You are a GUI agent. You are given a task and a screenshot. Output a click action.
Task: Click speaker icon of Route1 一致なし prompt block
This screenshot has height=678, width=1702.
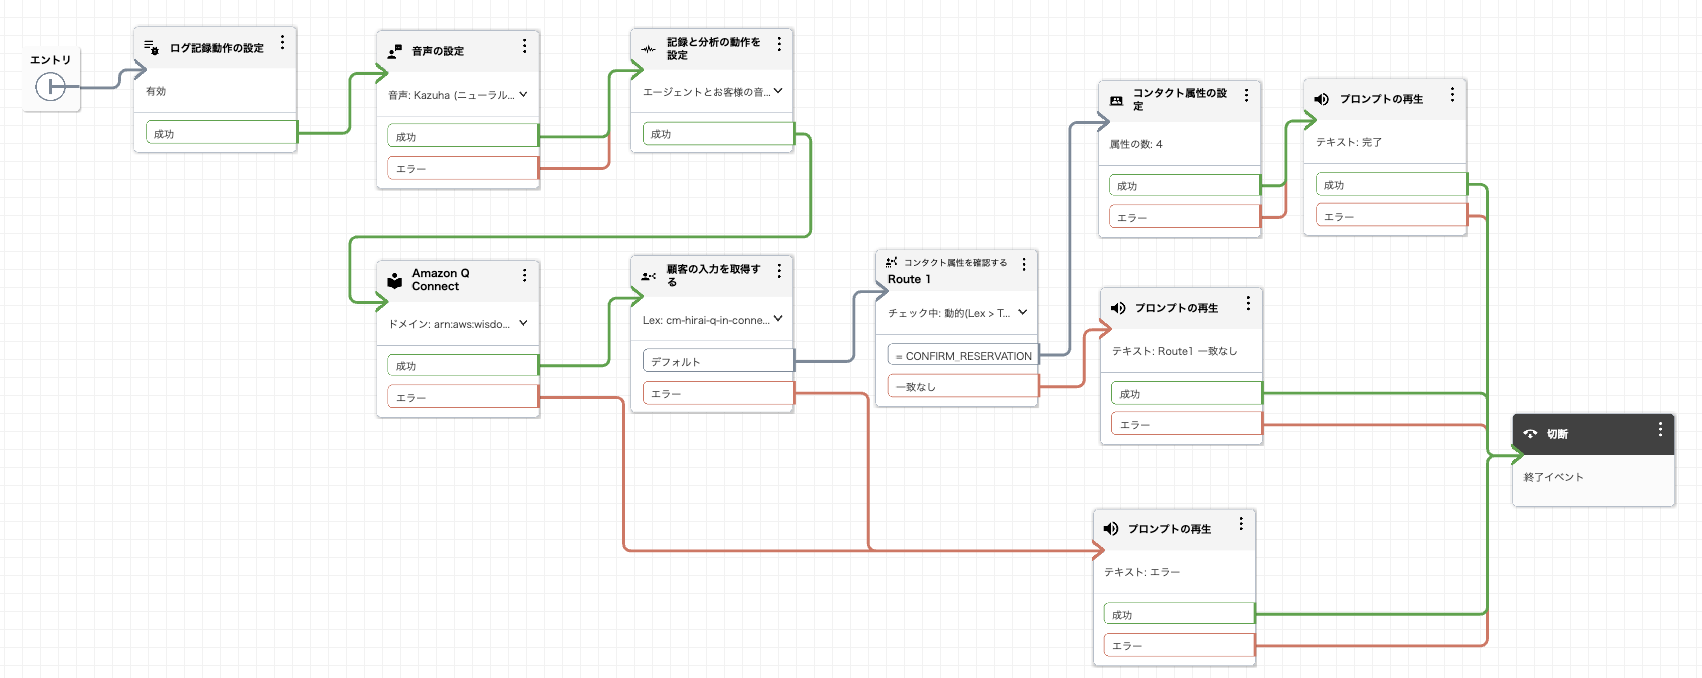[1118, 308]
